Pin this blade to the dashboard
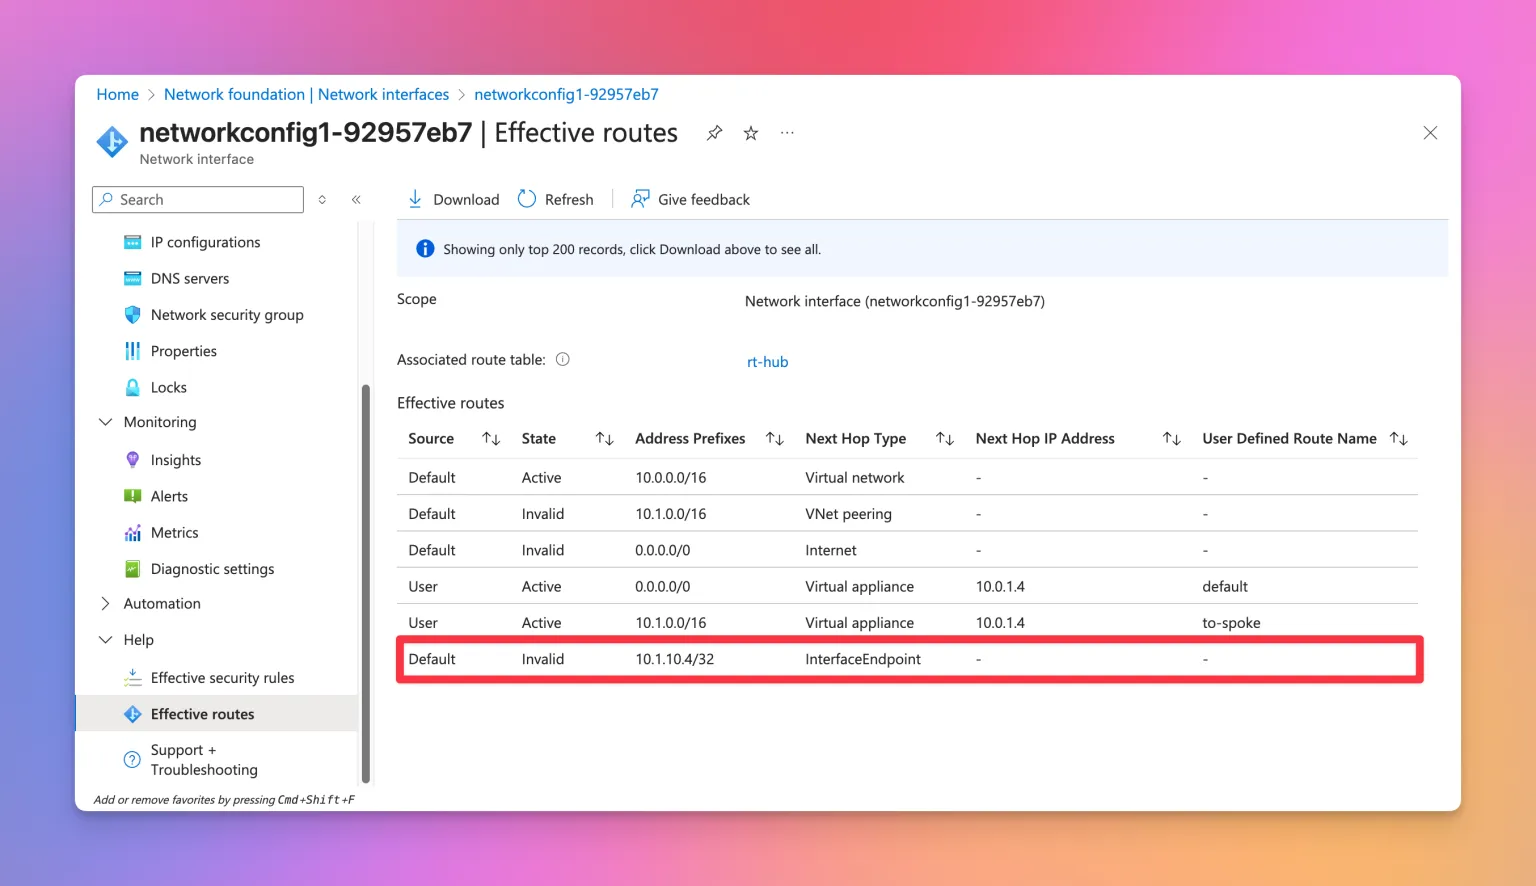This screenshot has width=1536, height=886. pos(714,133)
